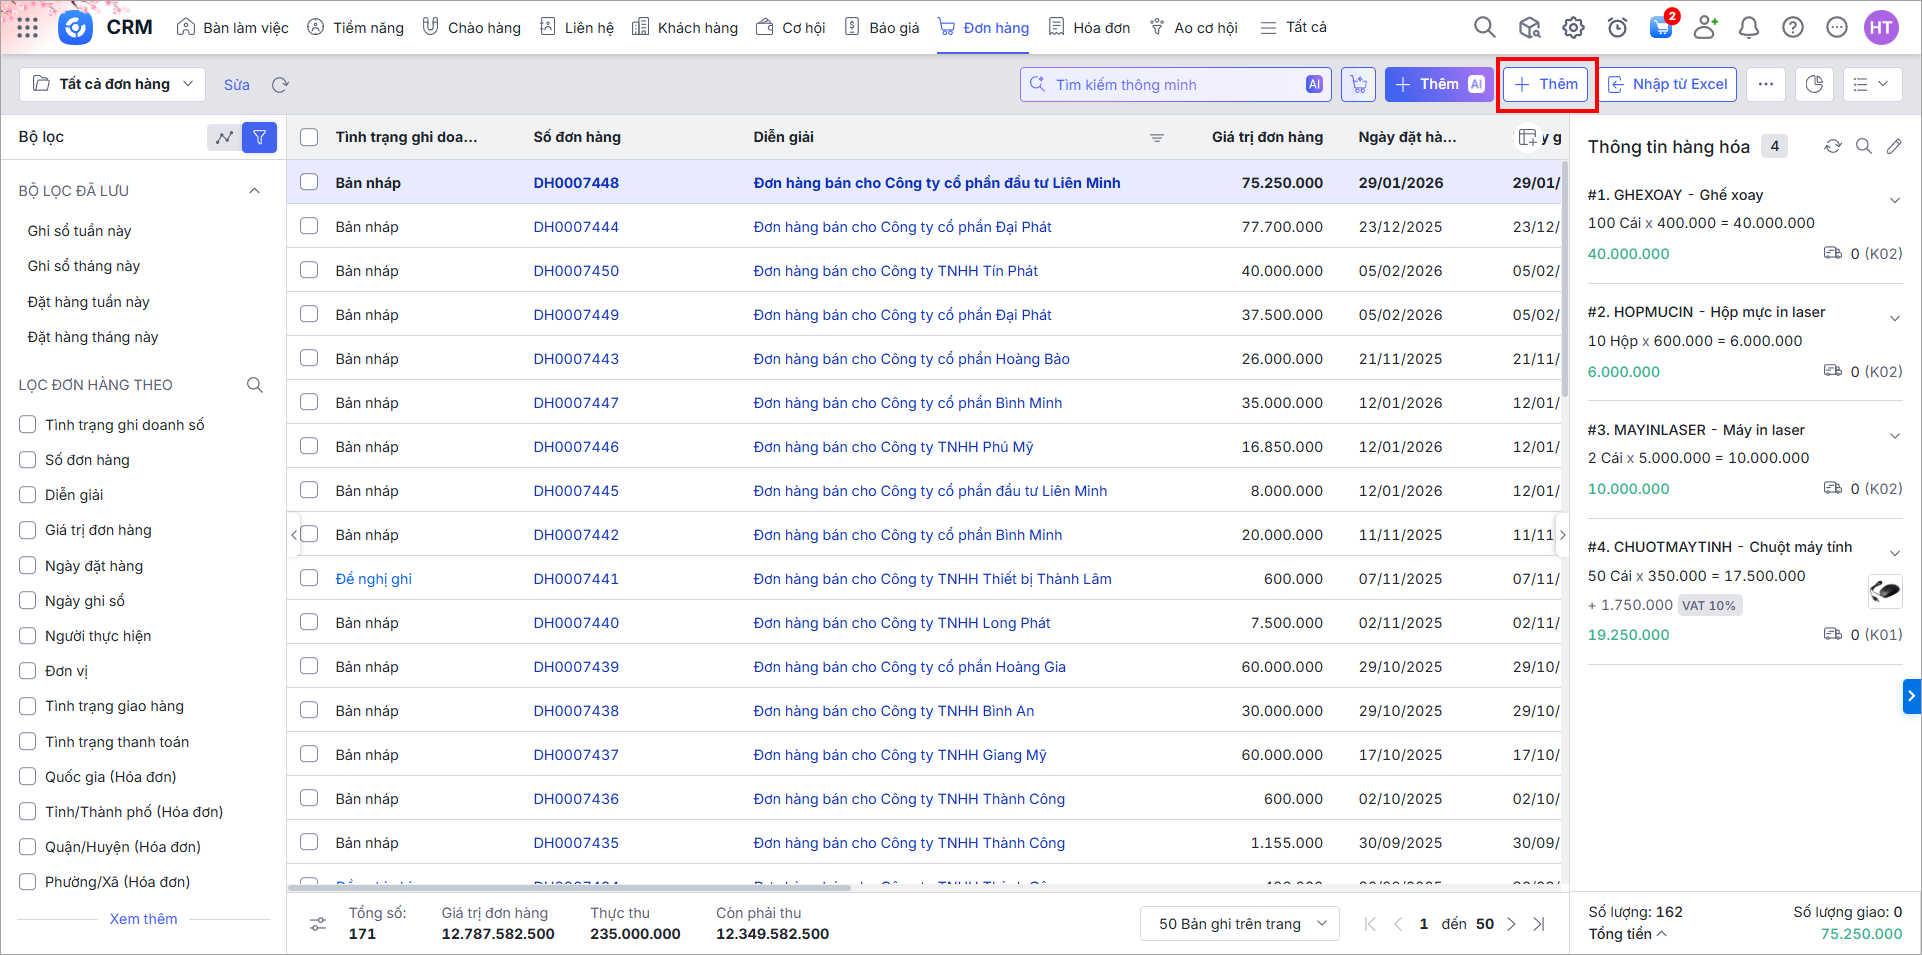Switch to the Báo giá tab
The width and height of the screenshot is (1922, 955).
pyautogui.click(x=881, y=28)
